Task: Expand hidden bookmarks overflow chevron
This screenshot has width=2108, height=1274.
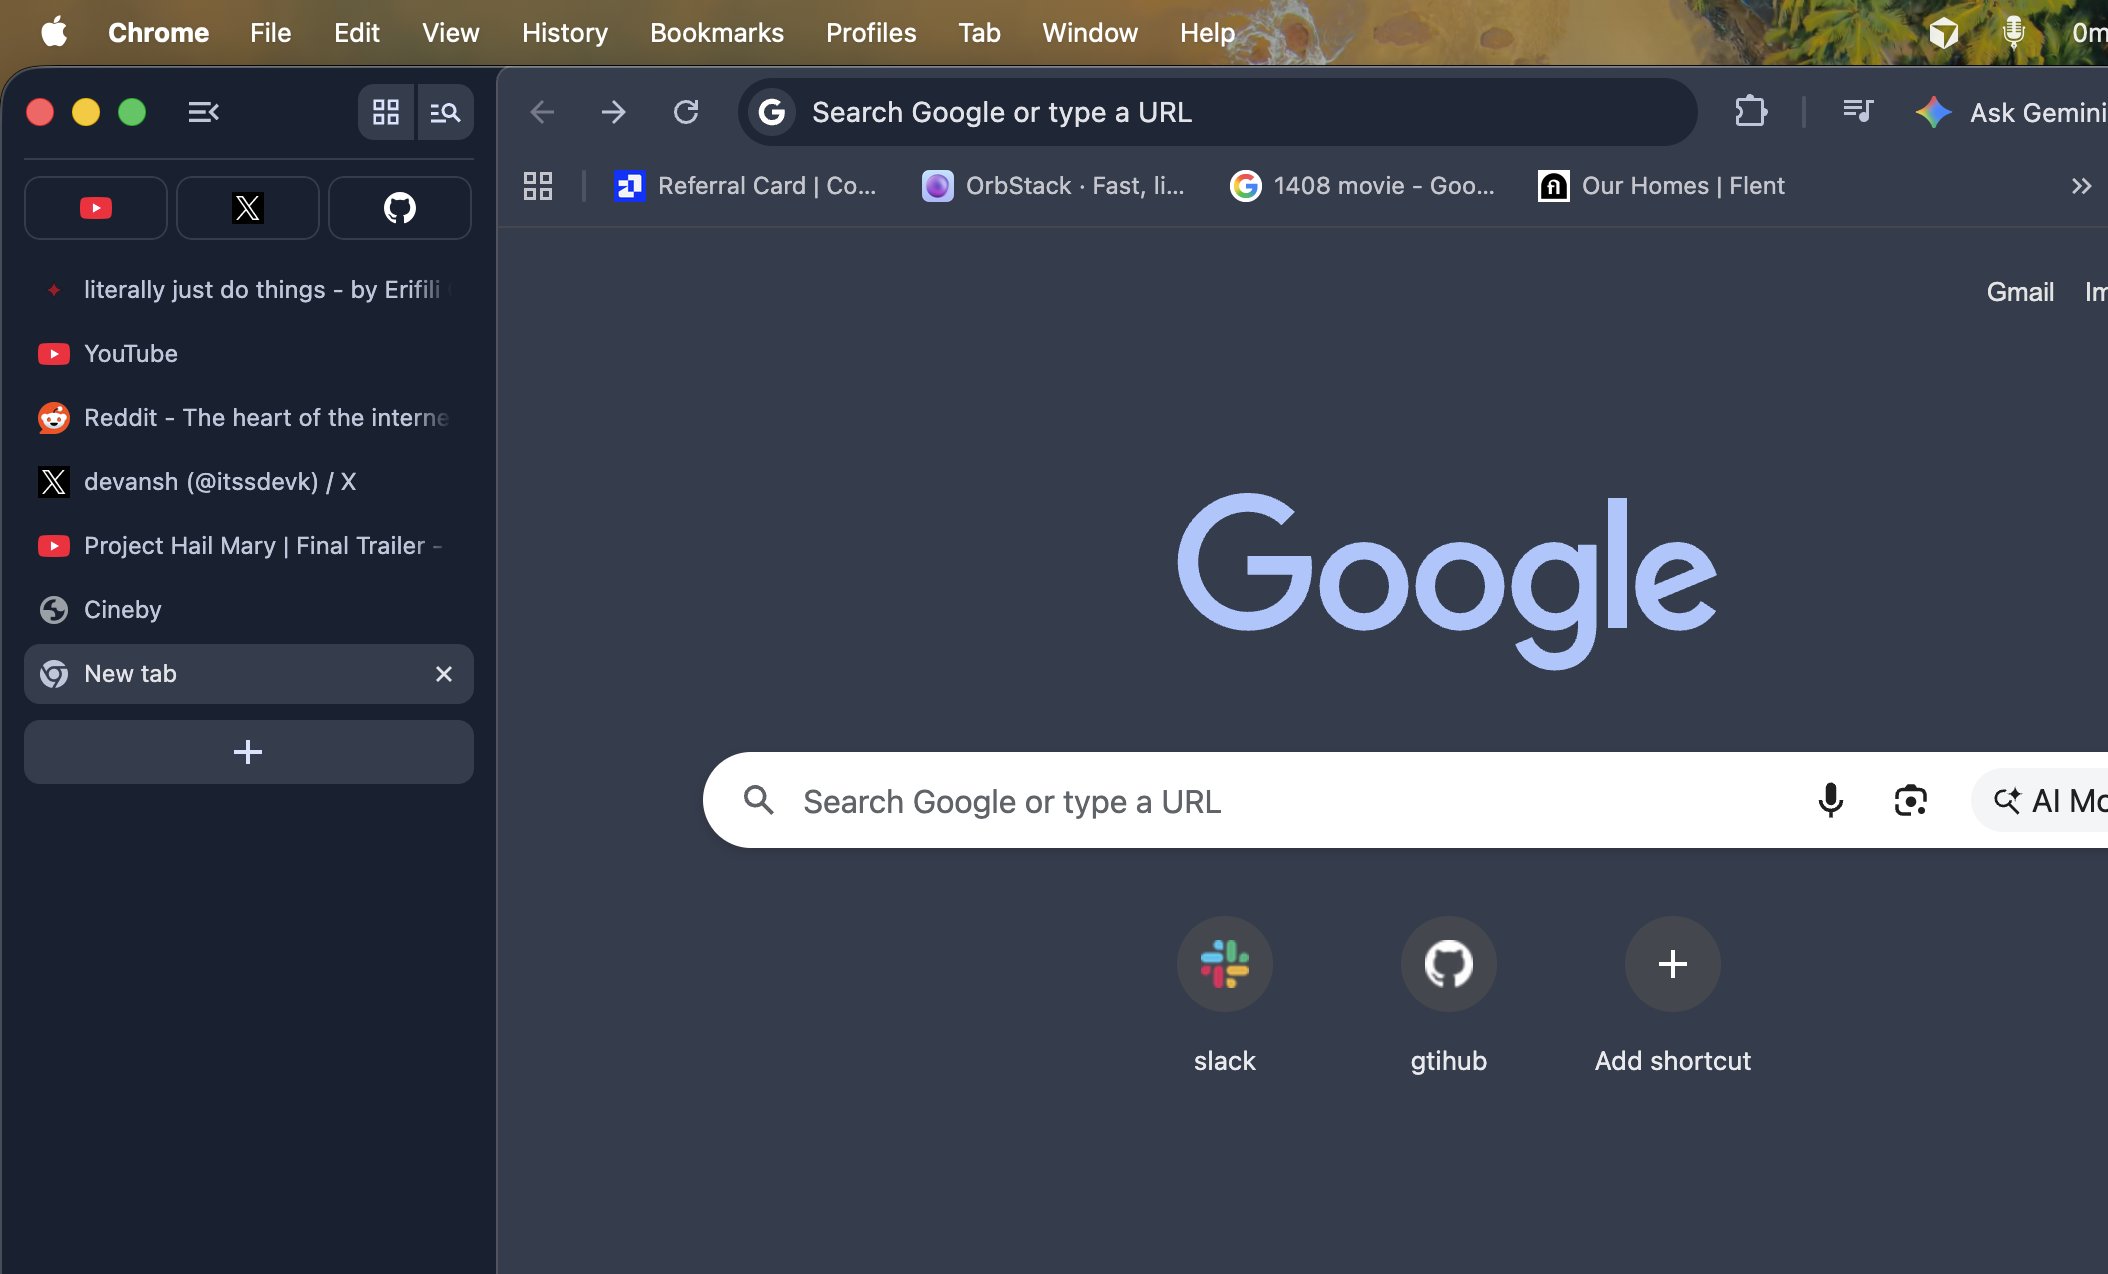Action: pyautogui.click(x=2081, y=186)
